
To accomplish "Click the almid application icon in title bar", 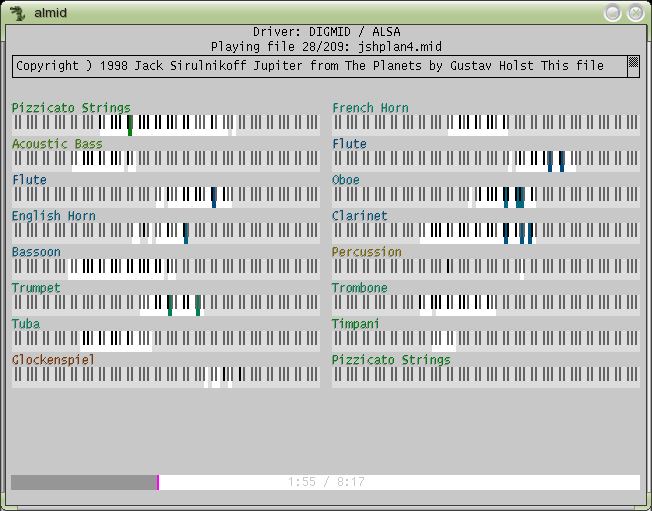I will (17, 12).
